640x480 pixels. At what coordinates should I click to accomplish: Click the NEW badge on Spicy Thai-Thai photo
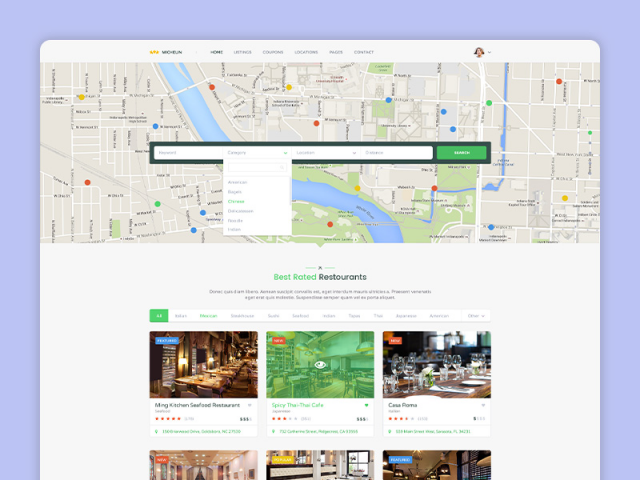[278, 340]
